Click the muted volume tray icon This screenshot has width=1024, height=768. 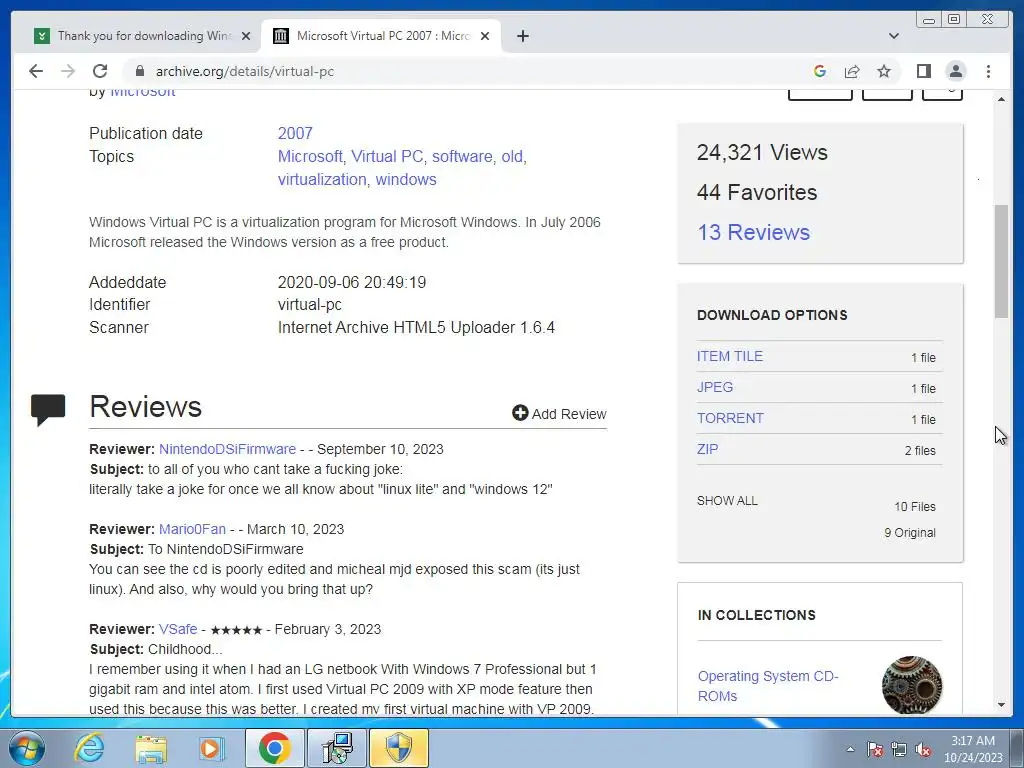923,749
